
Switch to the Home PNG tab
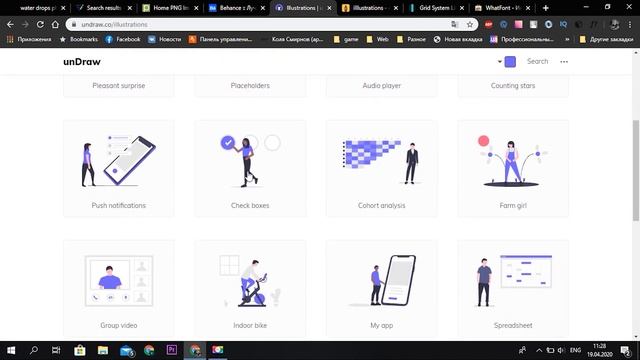coord(170,8)
